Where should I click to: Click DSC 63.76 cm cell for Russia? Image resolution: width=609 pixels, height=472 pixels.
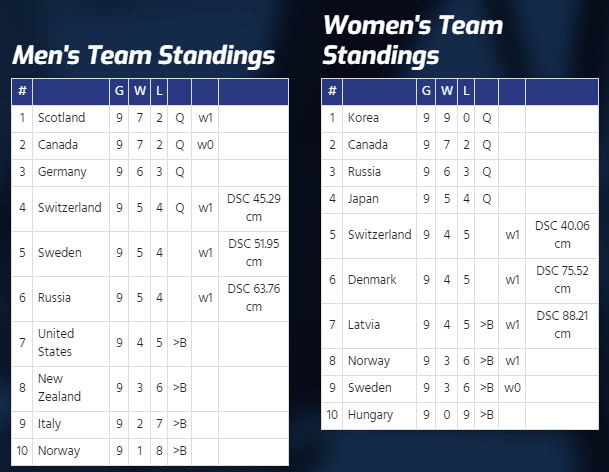(x=254, y=298)
